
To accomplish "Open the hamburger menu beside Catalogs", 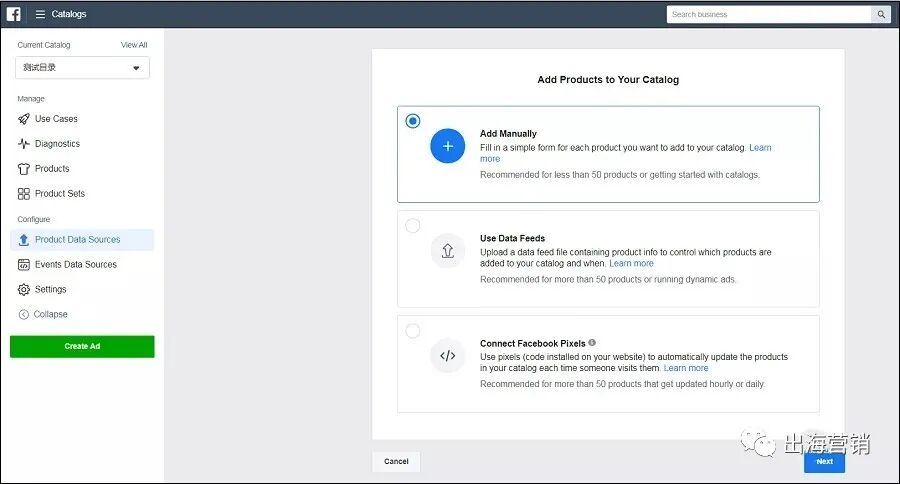I will click(40, 14).
